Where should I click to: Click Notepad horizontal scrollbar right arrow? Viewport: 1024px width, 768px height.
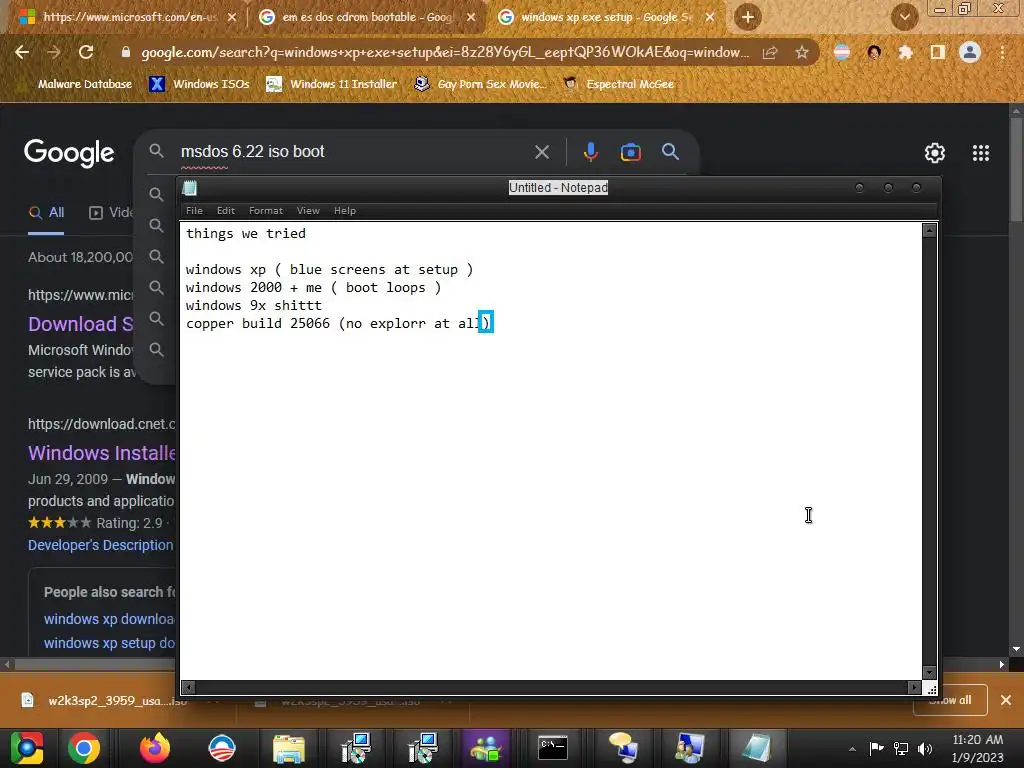(x=914, y=687)
